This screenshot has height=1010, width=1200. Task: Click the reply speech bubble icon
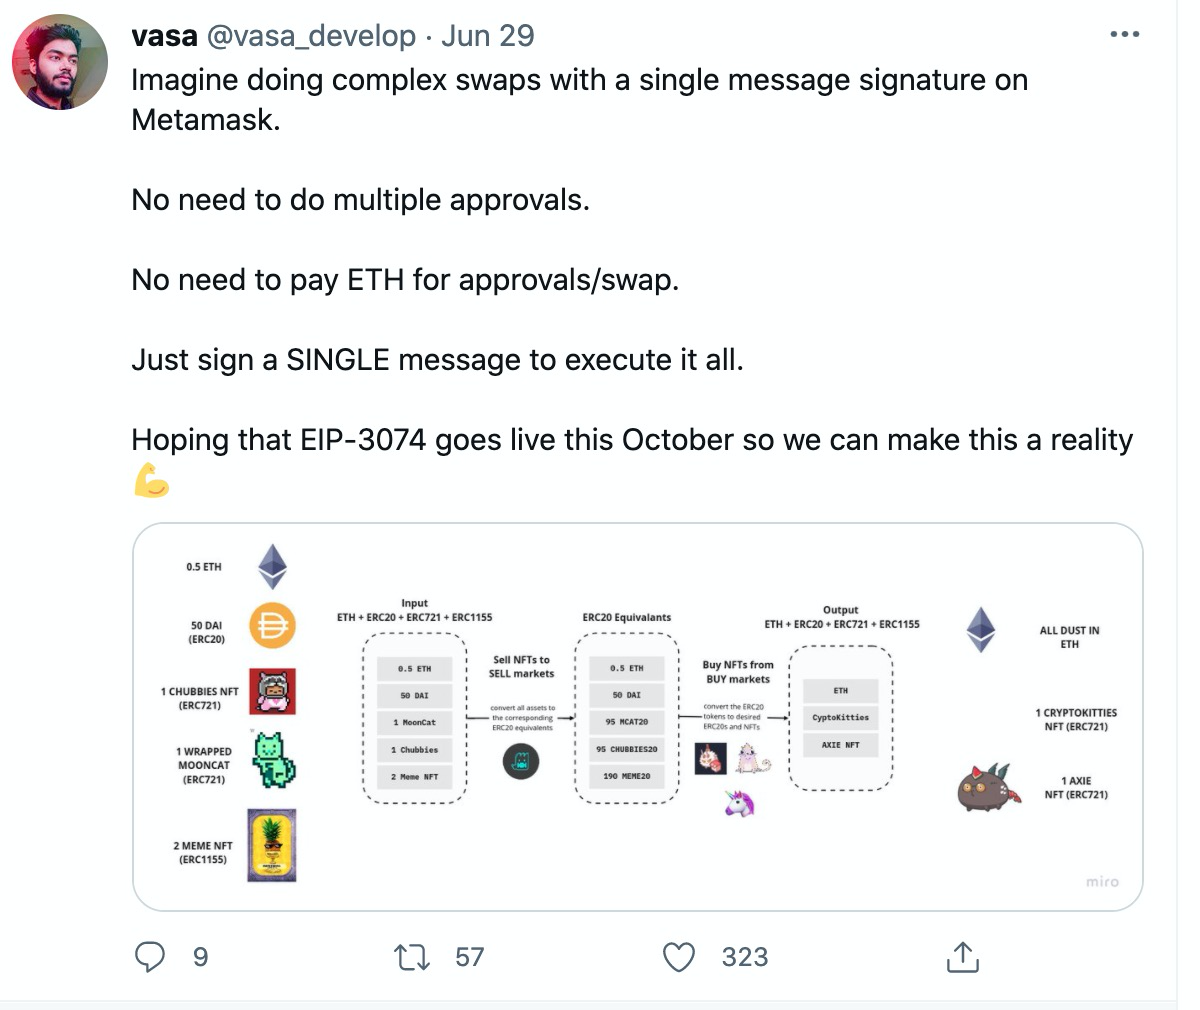pos(150,957)
